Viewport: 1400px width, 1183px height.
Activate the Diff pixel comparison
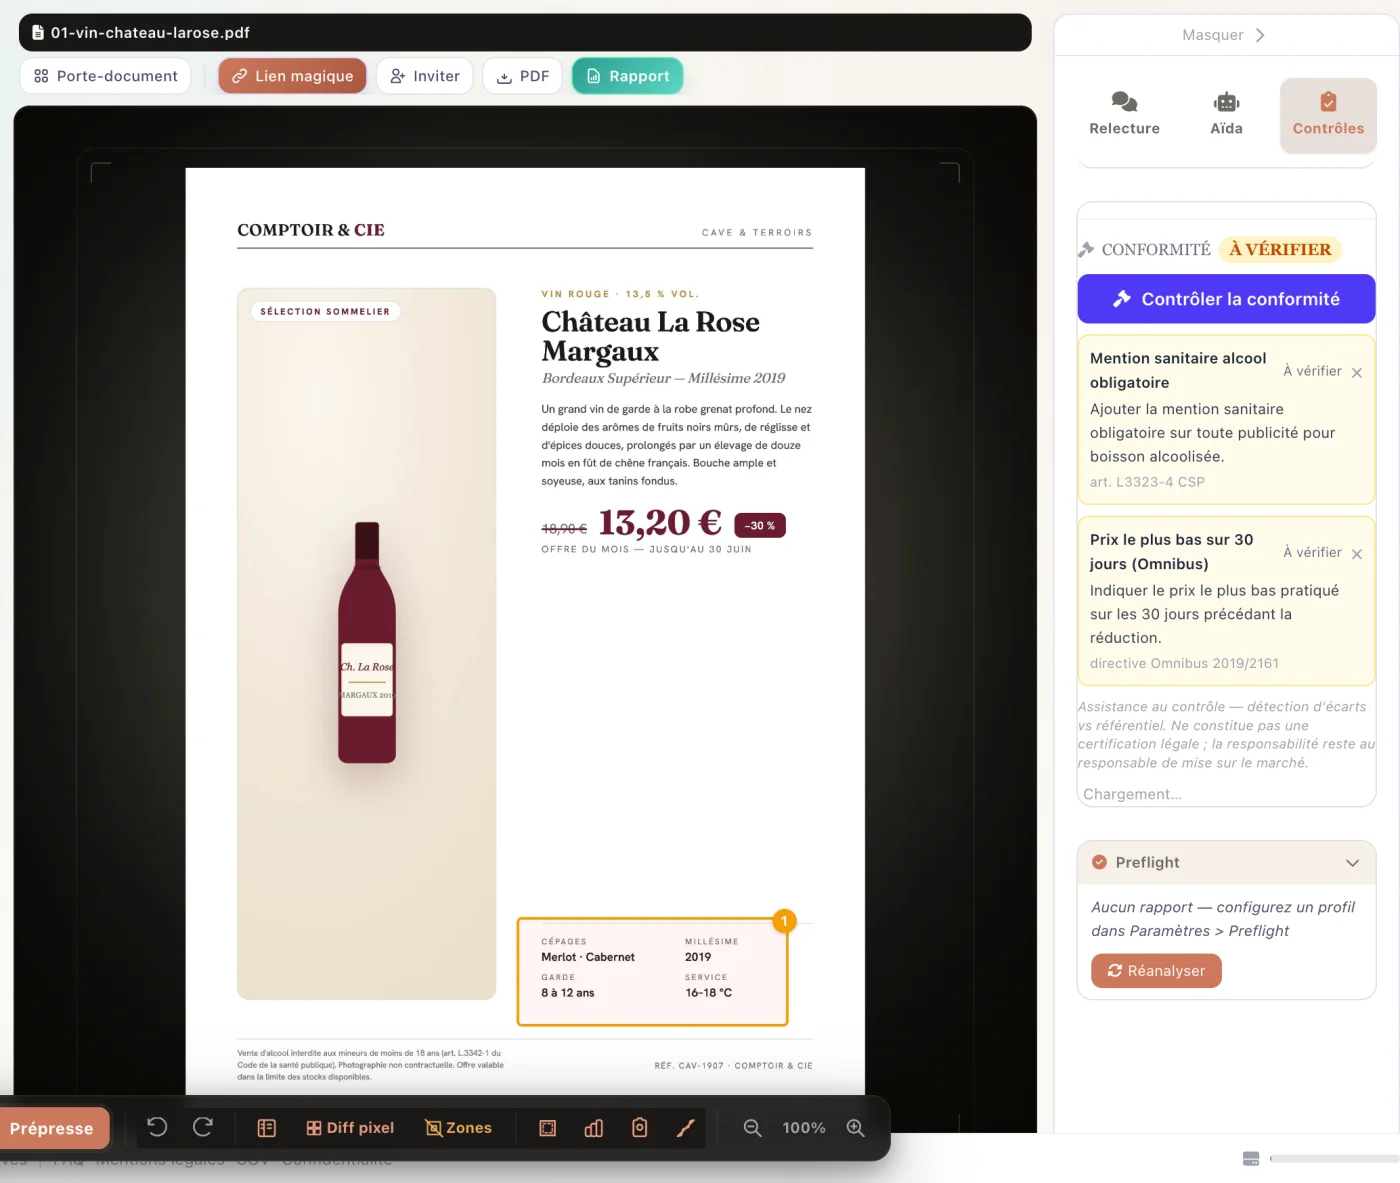350,1128
